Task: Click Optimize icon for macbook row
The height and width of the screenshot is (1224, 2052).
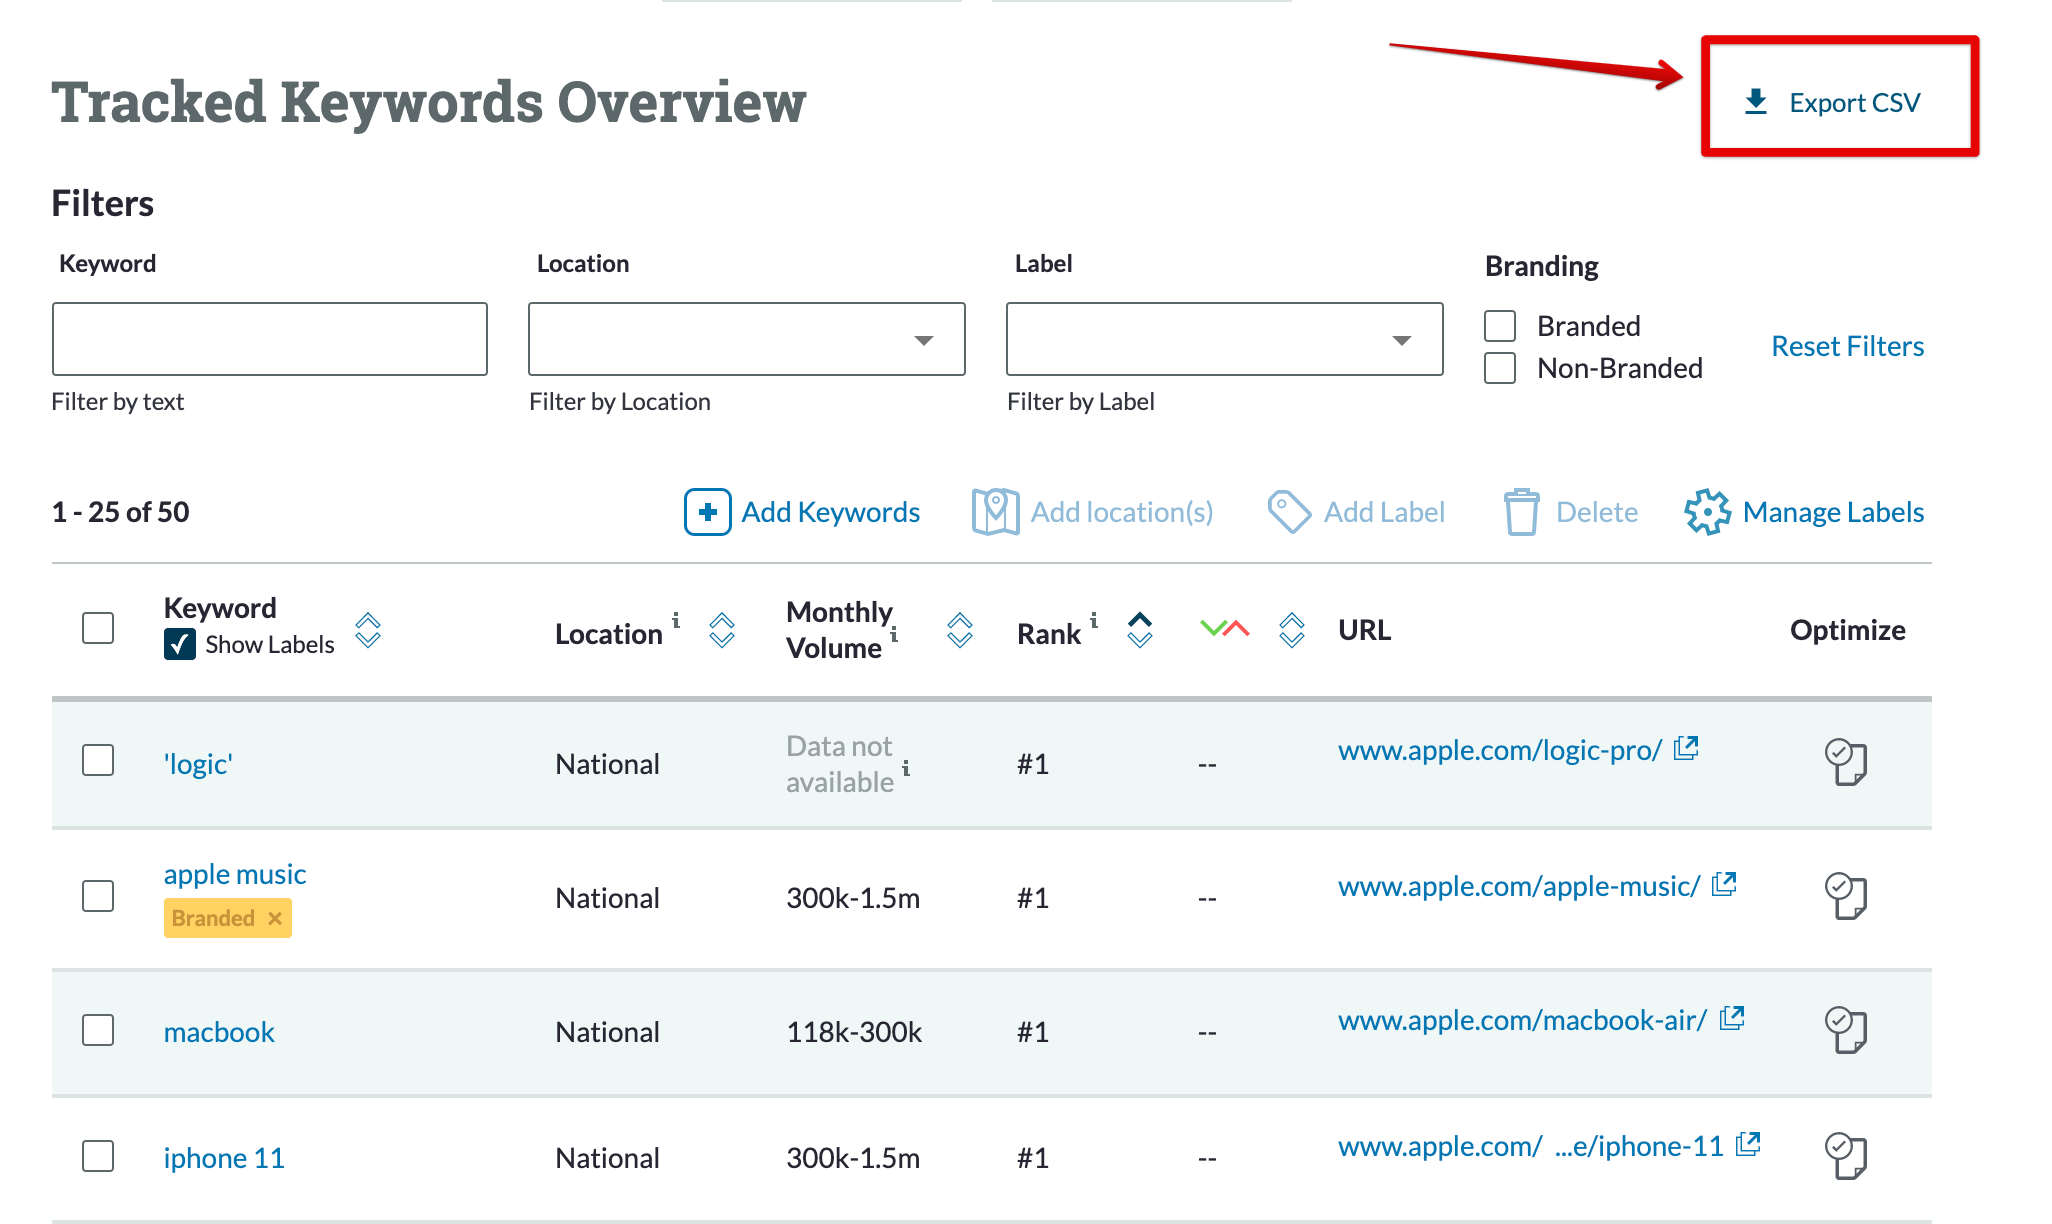Action: pos(1846,1030)
